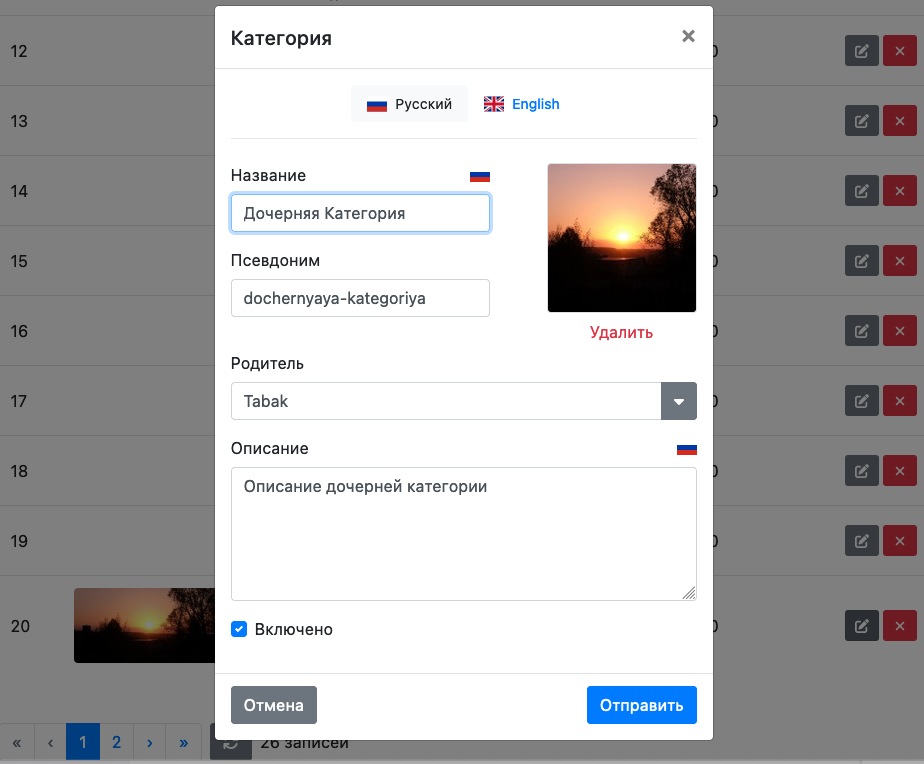Edit row 16 with the pencil icon
Viewport: 924px width, 764px height.
click(862, 331)
